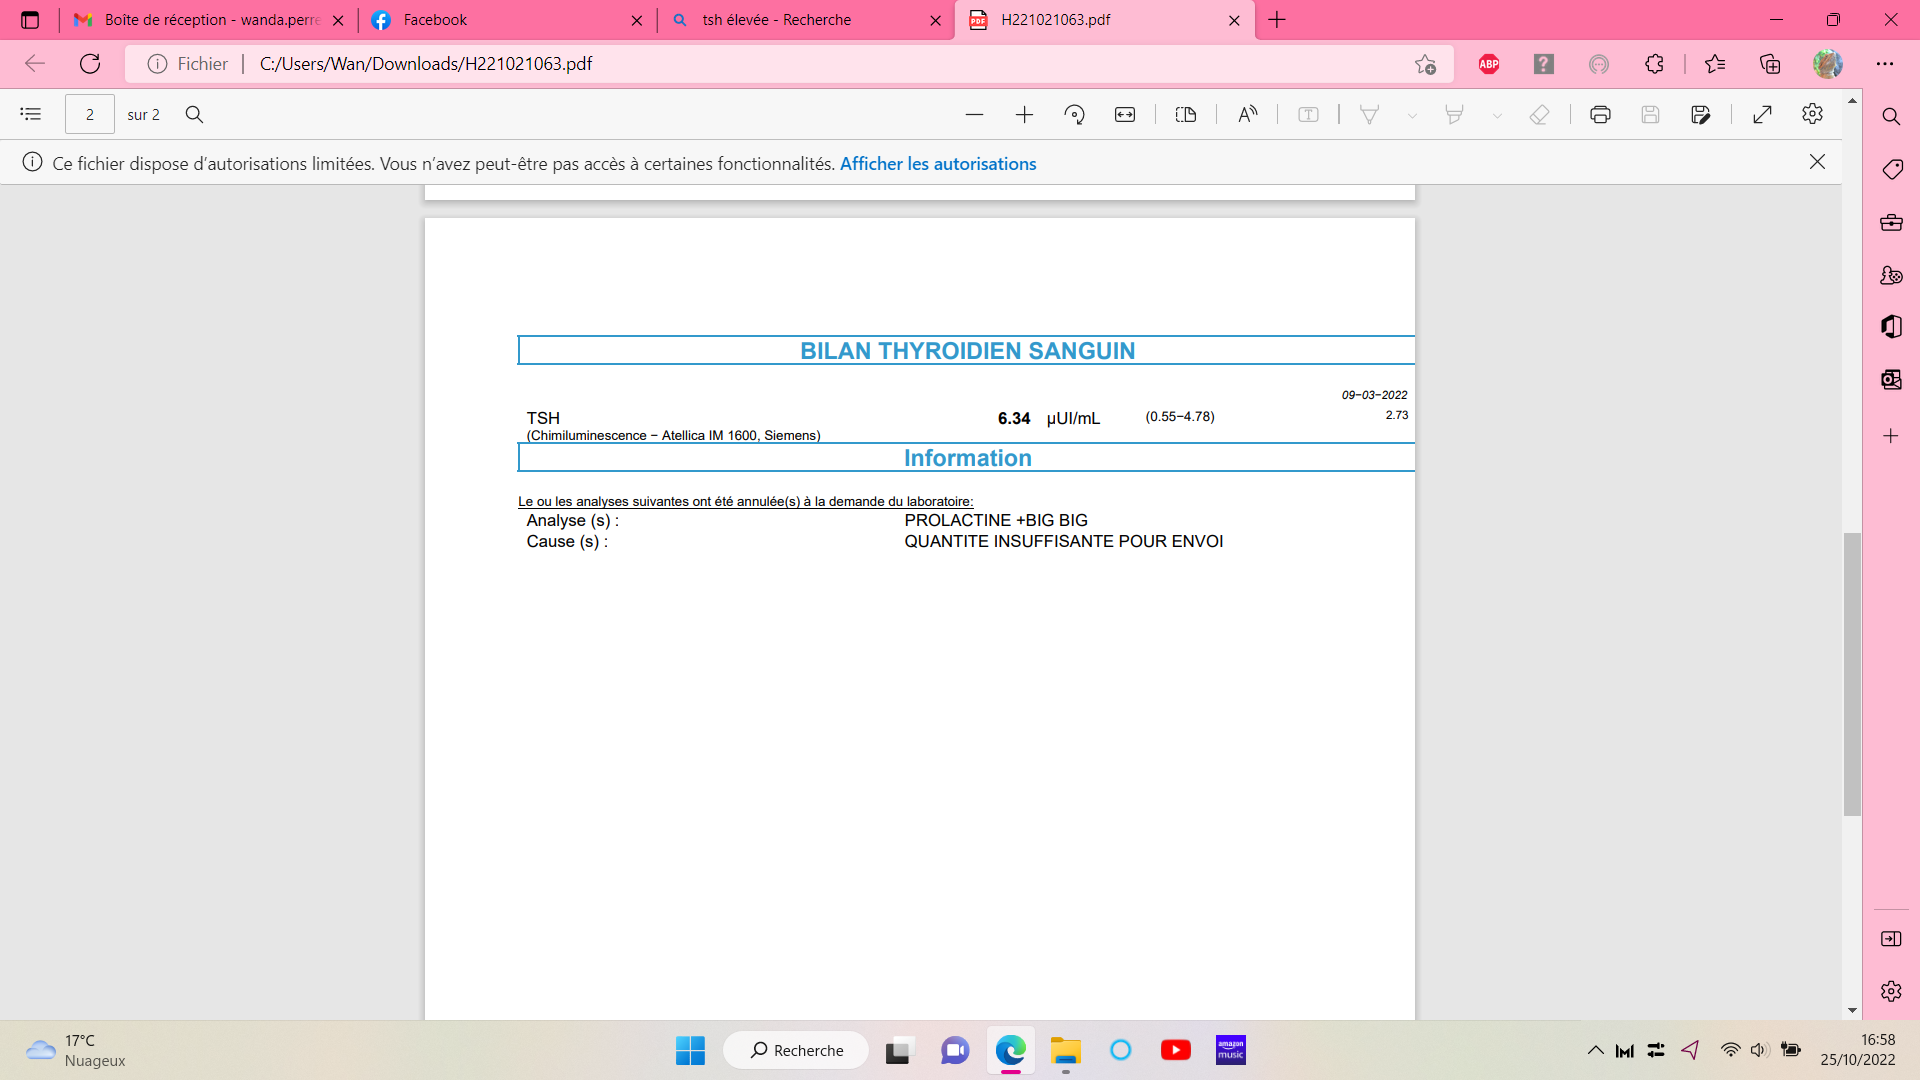
Task: Click the PDF zoom out button
Action: (x=974, y=115)
